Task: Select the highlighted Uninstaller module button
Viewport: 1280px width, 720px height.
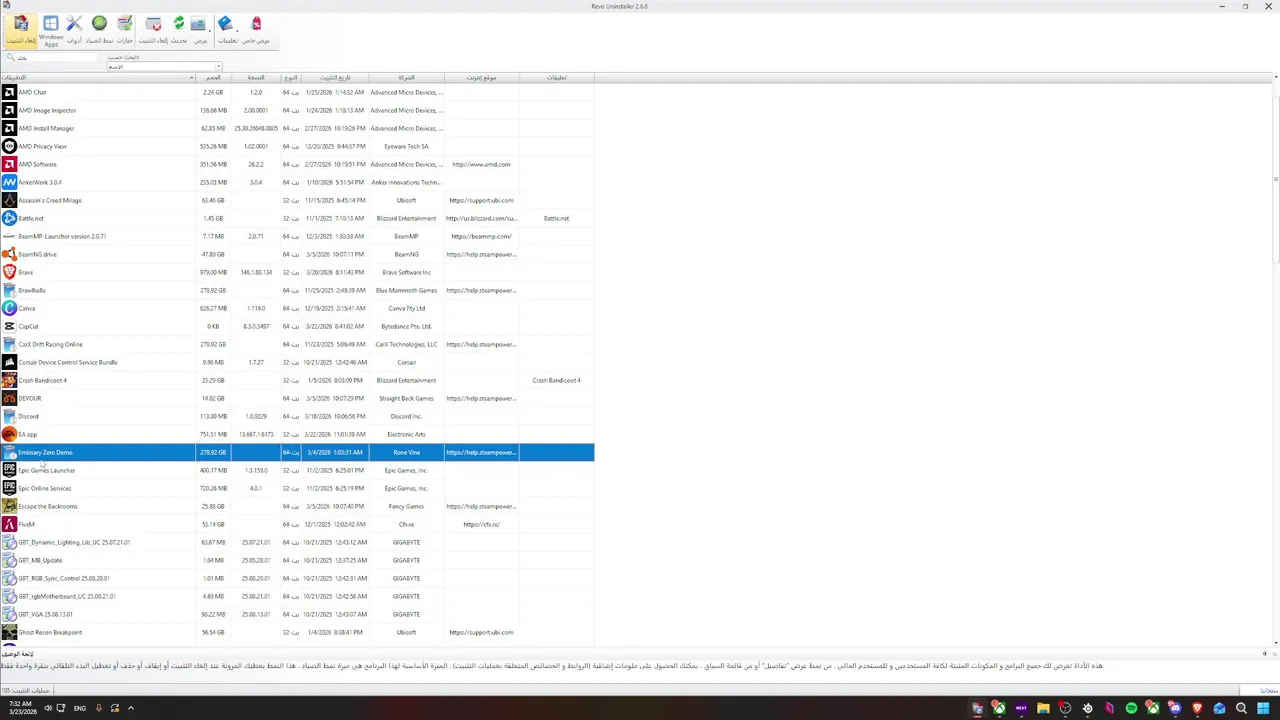Action: 21,30
